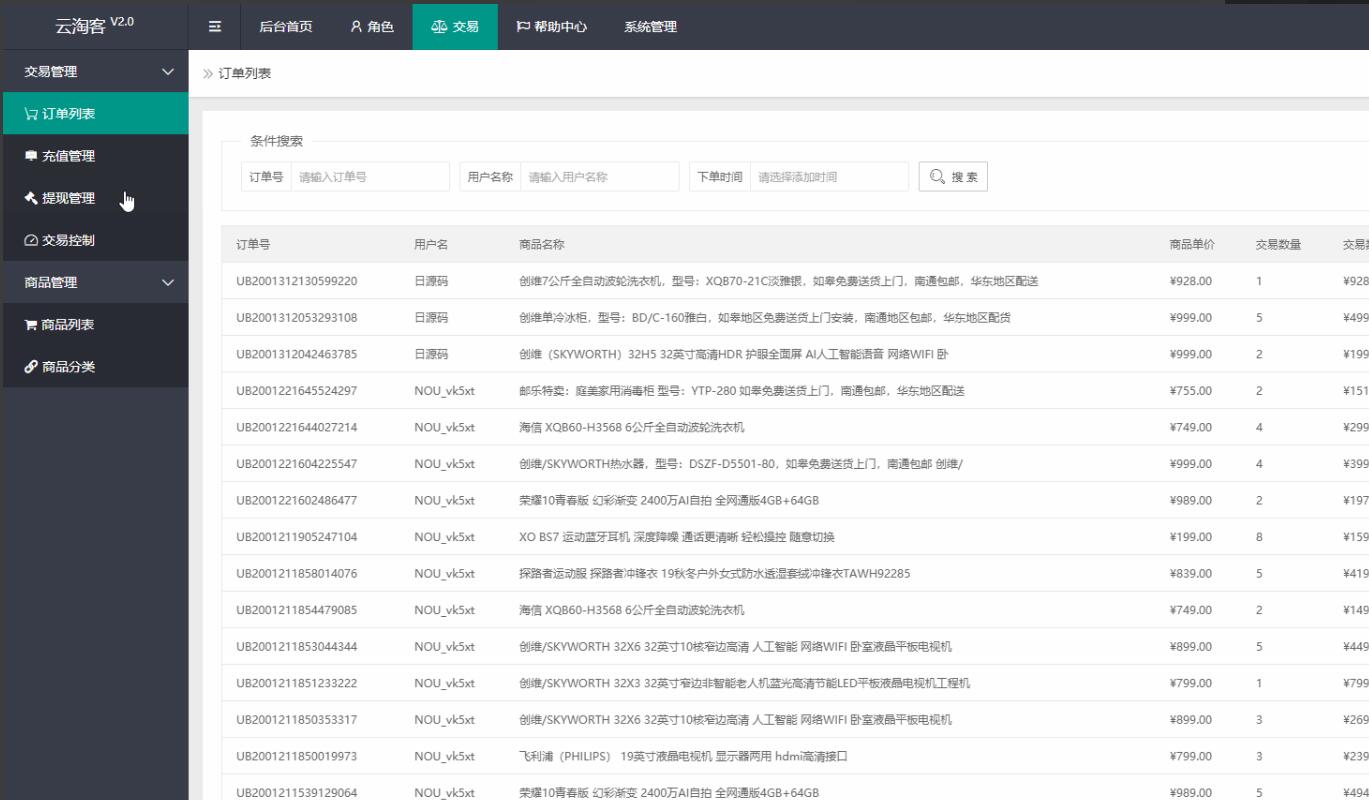Open 提现管理 withdrawal management in sidebar
This screenshot has height=800, width=1369.
(68, 198)
